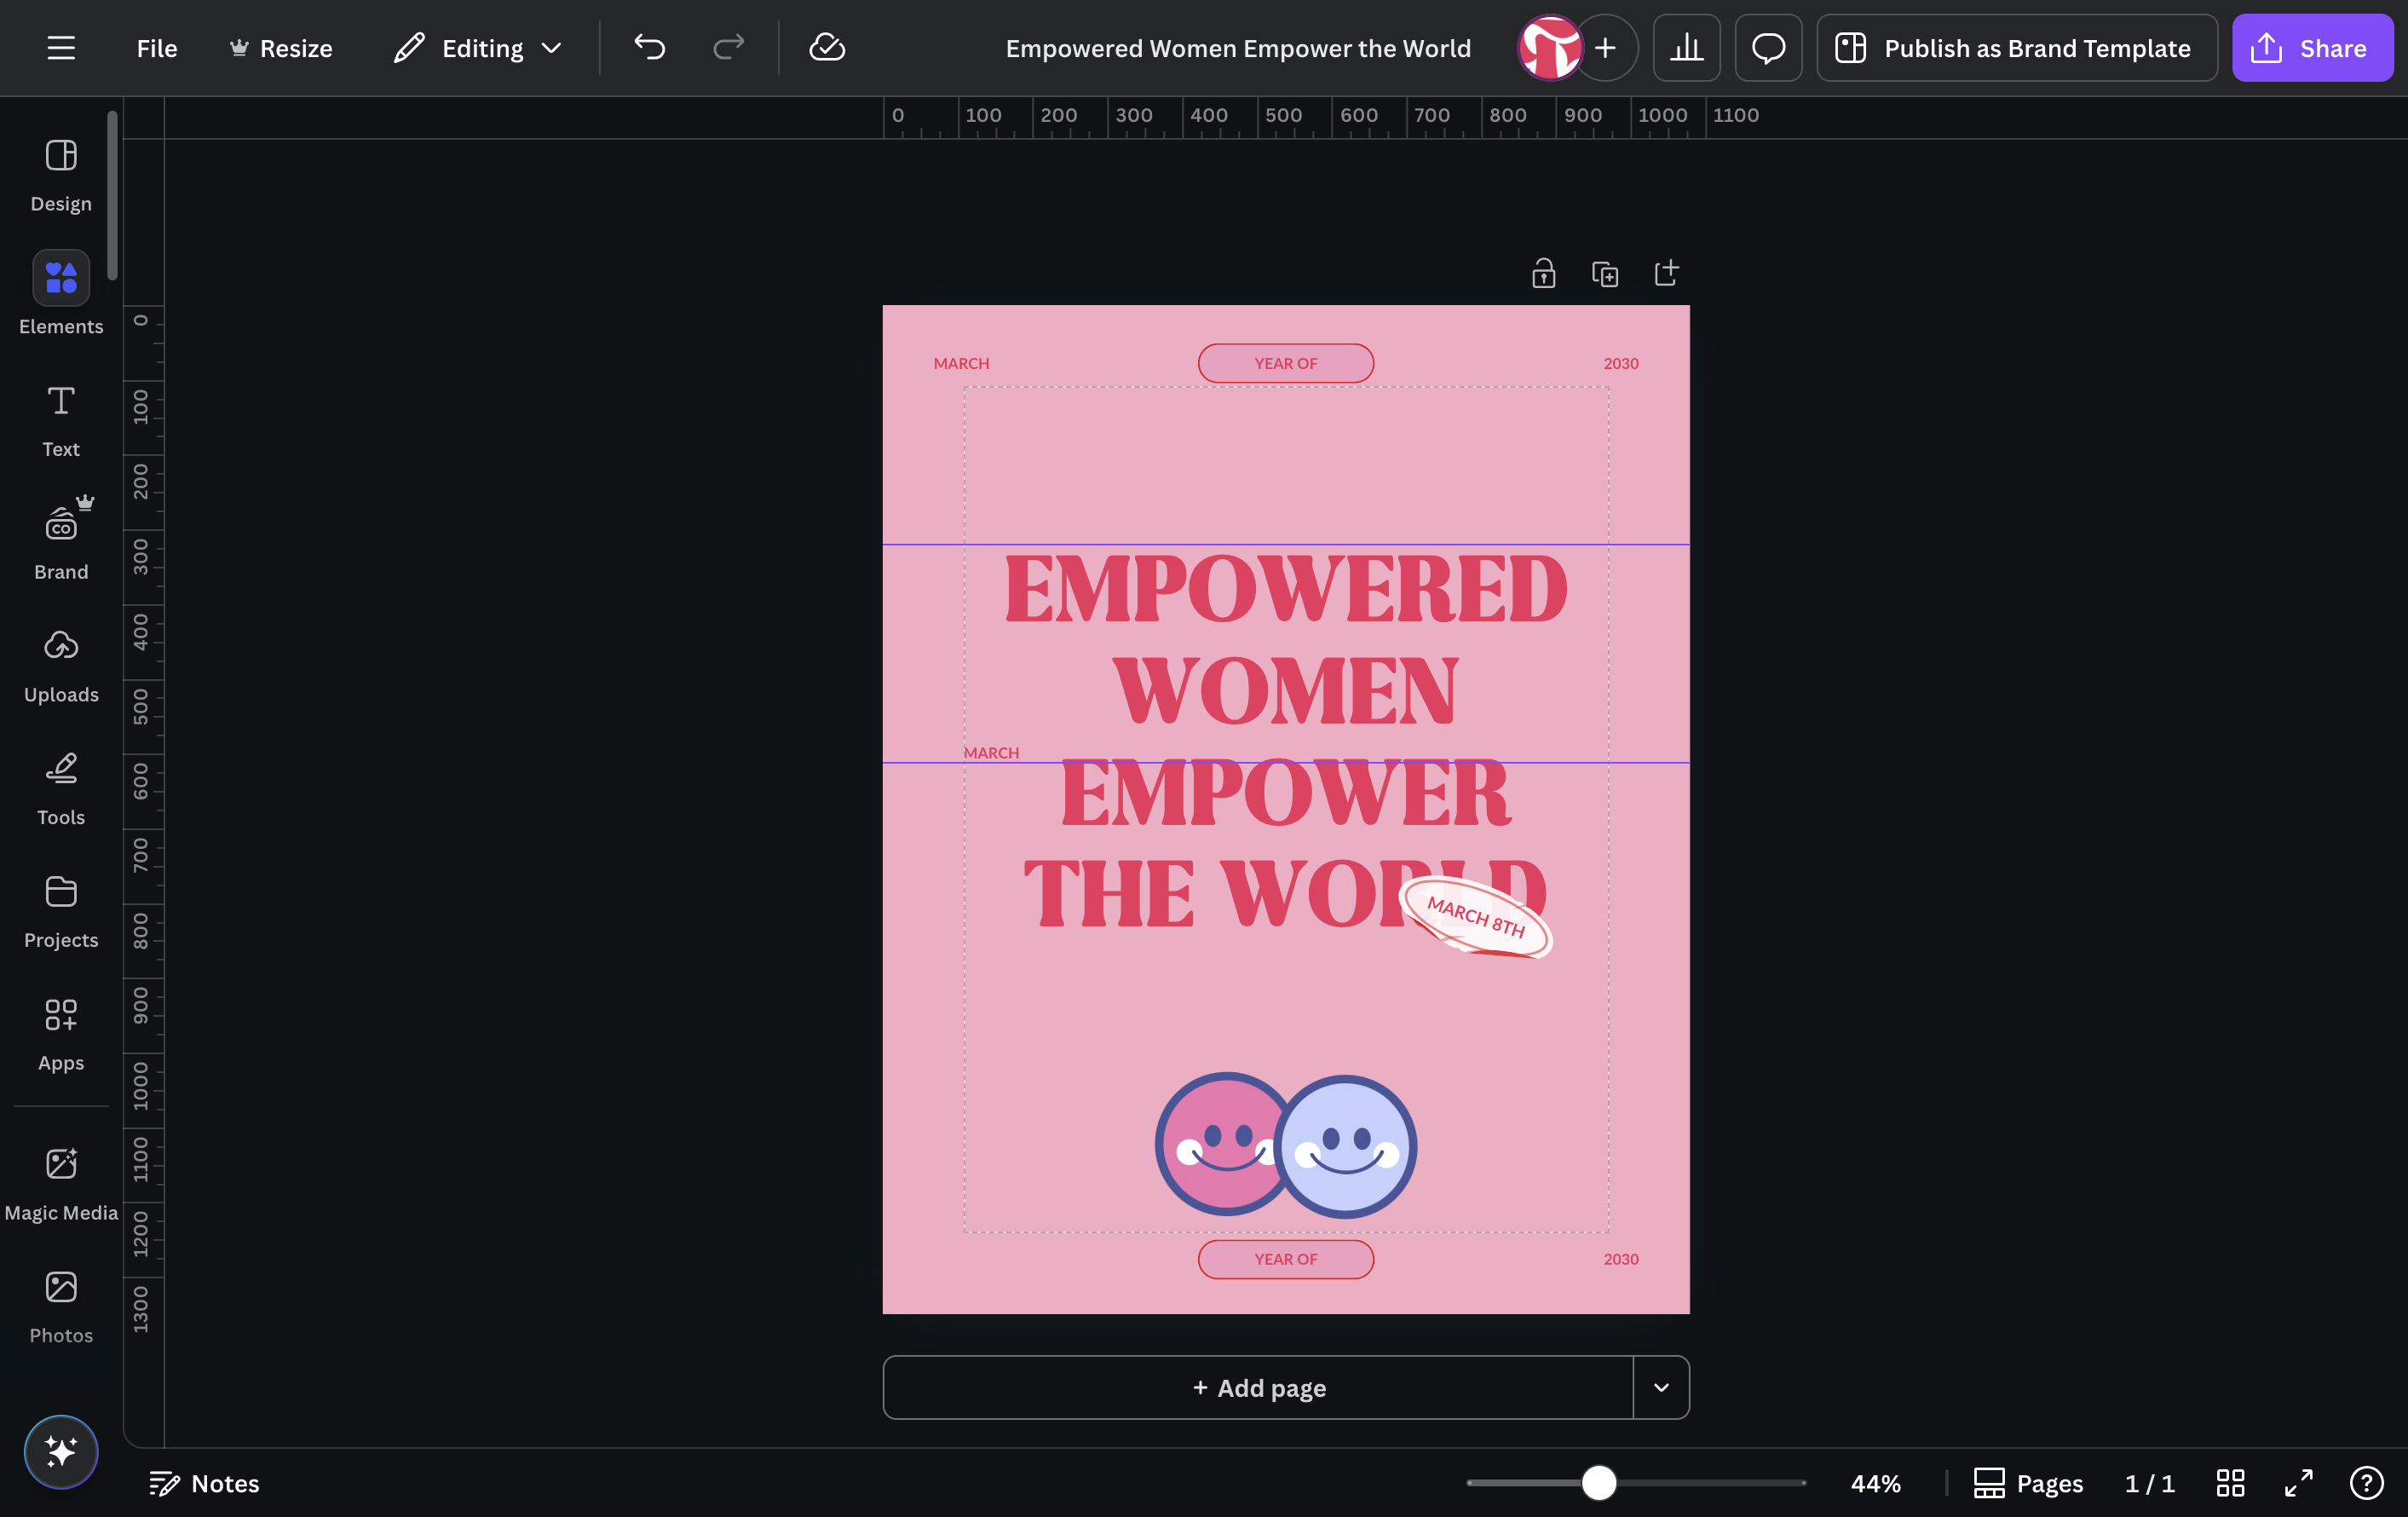Toggle the page lock icon
The image size is (2408, 1517).
[x=1543, y=273]
